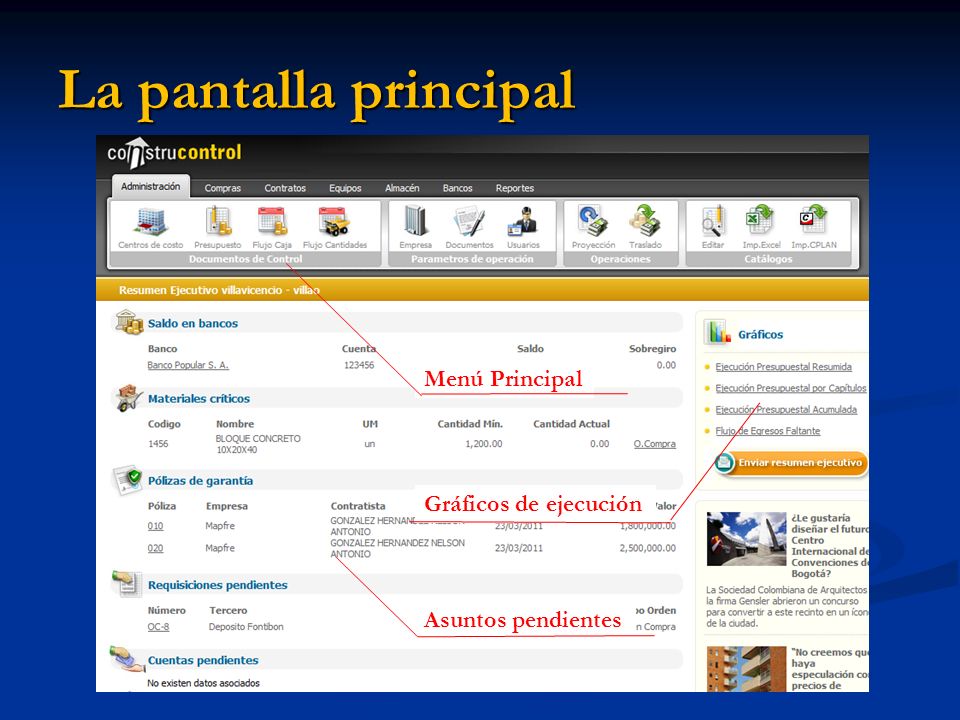
Task: Click the Materiales críticos heading
Action: coord(199,399)
